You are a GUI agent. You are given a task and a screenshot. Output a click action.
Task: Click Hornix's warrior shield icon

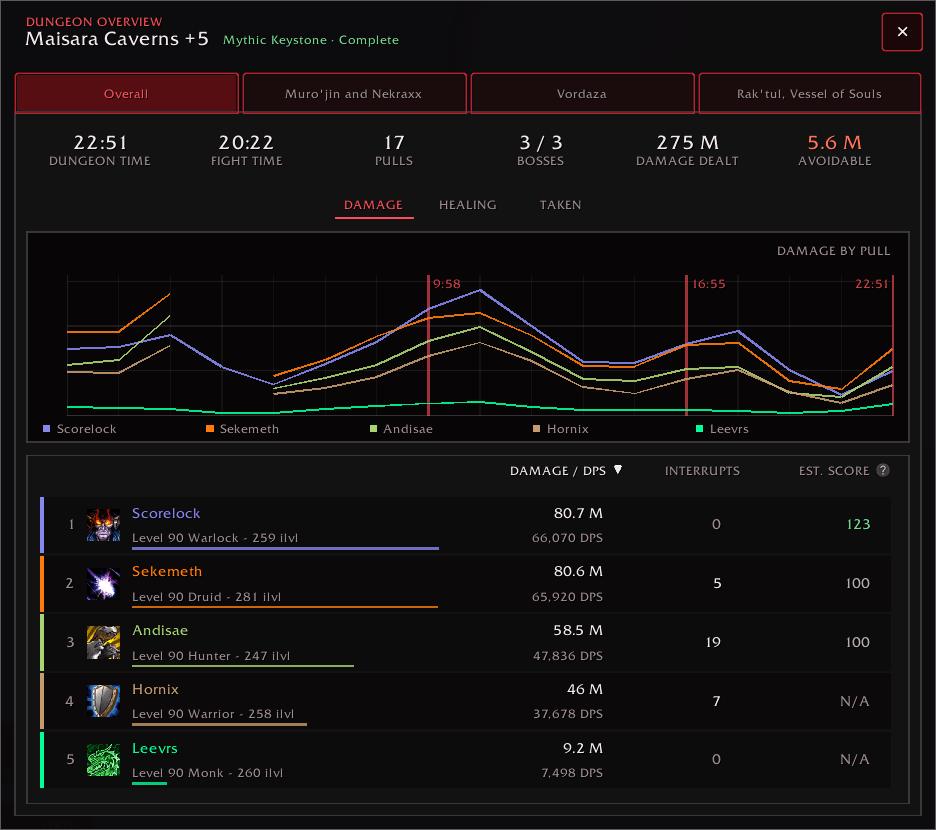(x=103, y=700)
